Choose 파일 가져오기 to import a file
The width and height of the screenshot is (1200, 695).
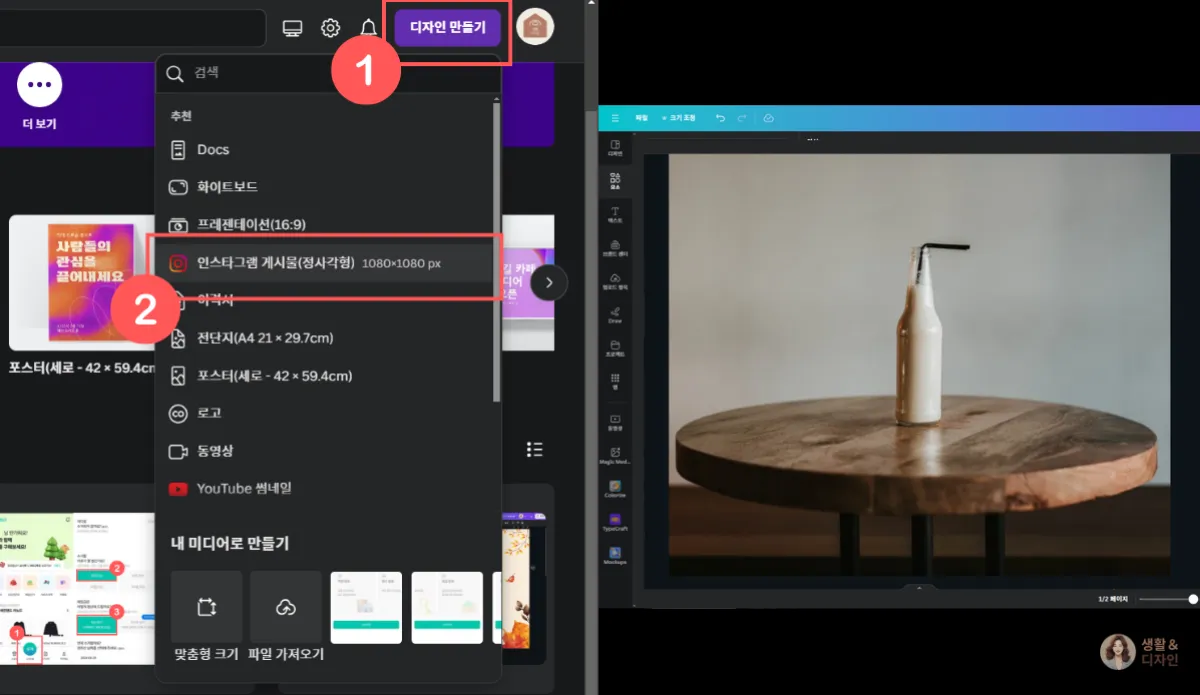286,608
